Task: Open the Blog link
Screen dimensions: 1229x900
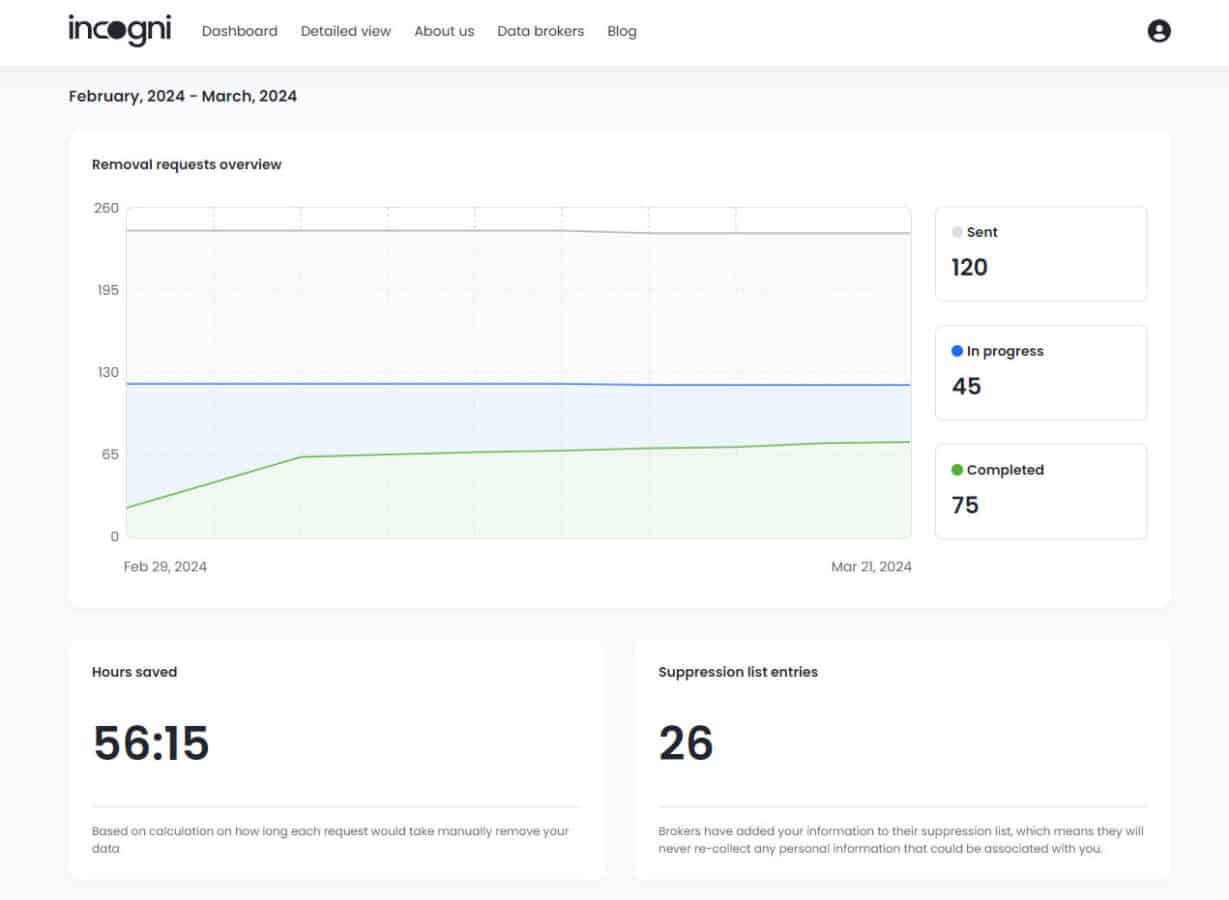Action: [622, 31]
